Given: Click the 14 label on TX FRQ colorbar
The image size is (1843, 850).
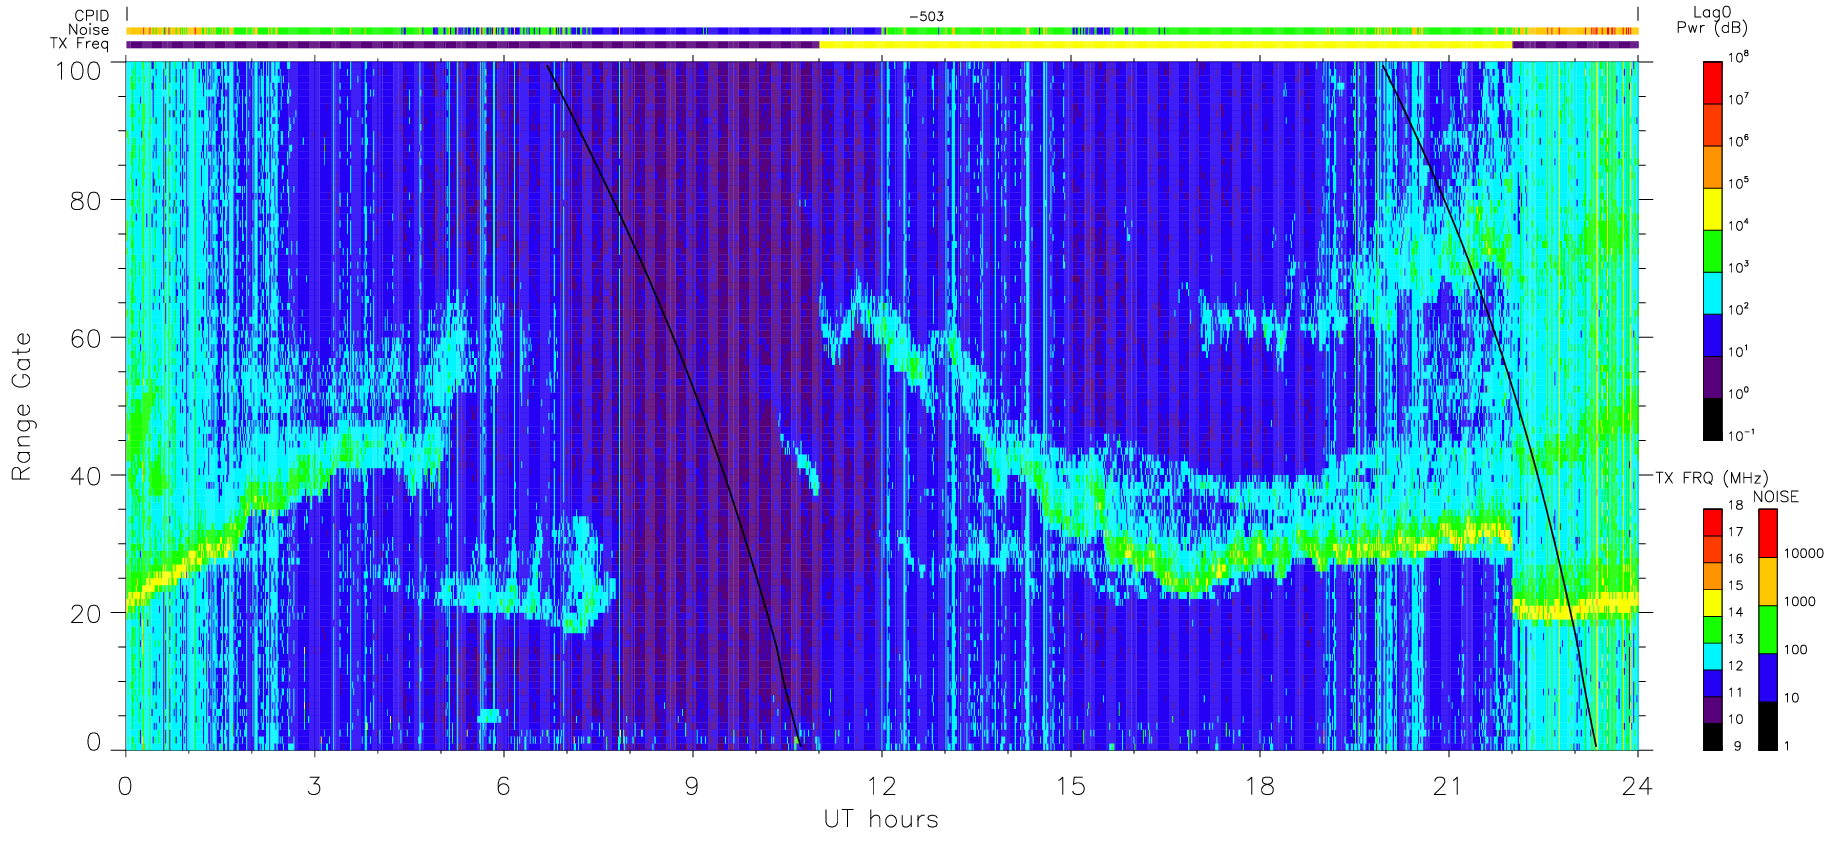Looking at the screenshot, I should (x=1736, y=612).
